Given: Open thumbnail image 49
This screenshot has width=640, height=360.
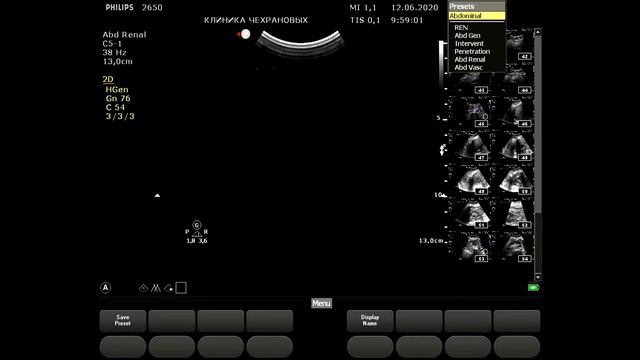Looking at the screenshot, I should click(471, 180).
